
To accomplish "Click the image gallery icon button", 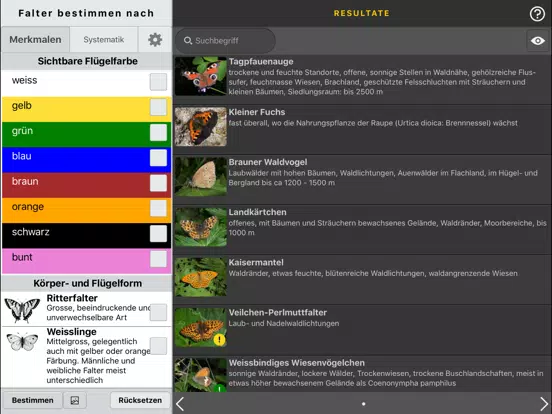I will (75, 400).
